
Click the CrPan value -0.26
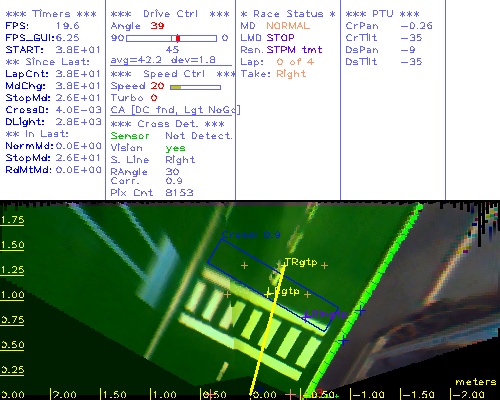[417, 26]
